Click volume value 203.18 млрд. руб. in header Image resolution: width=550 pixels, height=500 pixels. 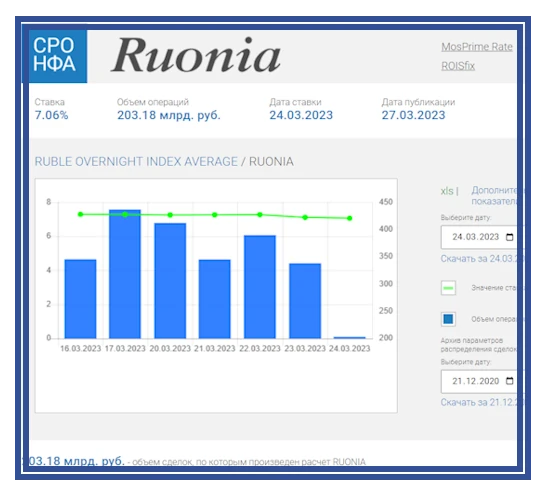(169, 115)
